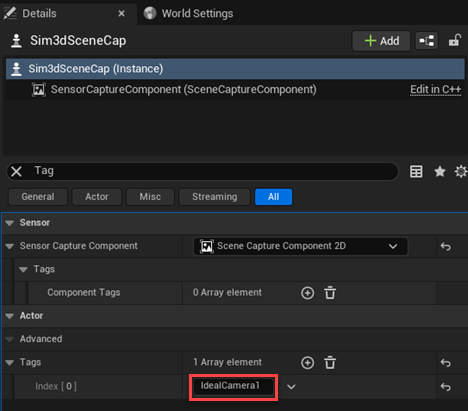Image resolution: width=468 pixels, height=411 pixels.
Task: Click the Add component button
Action: point(381,41)
